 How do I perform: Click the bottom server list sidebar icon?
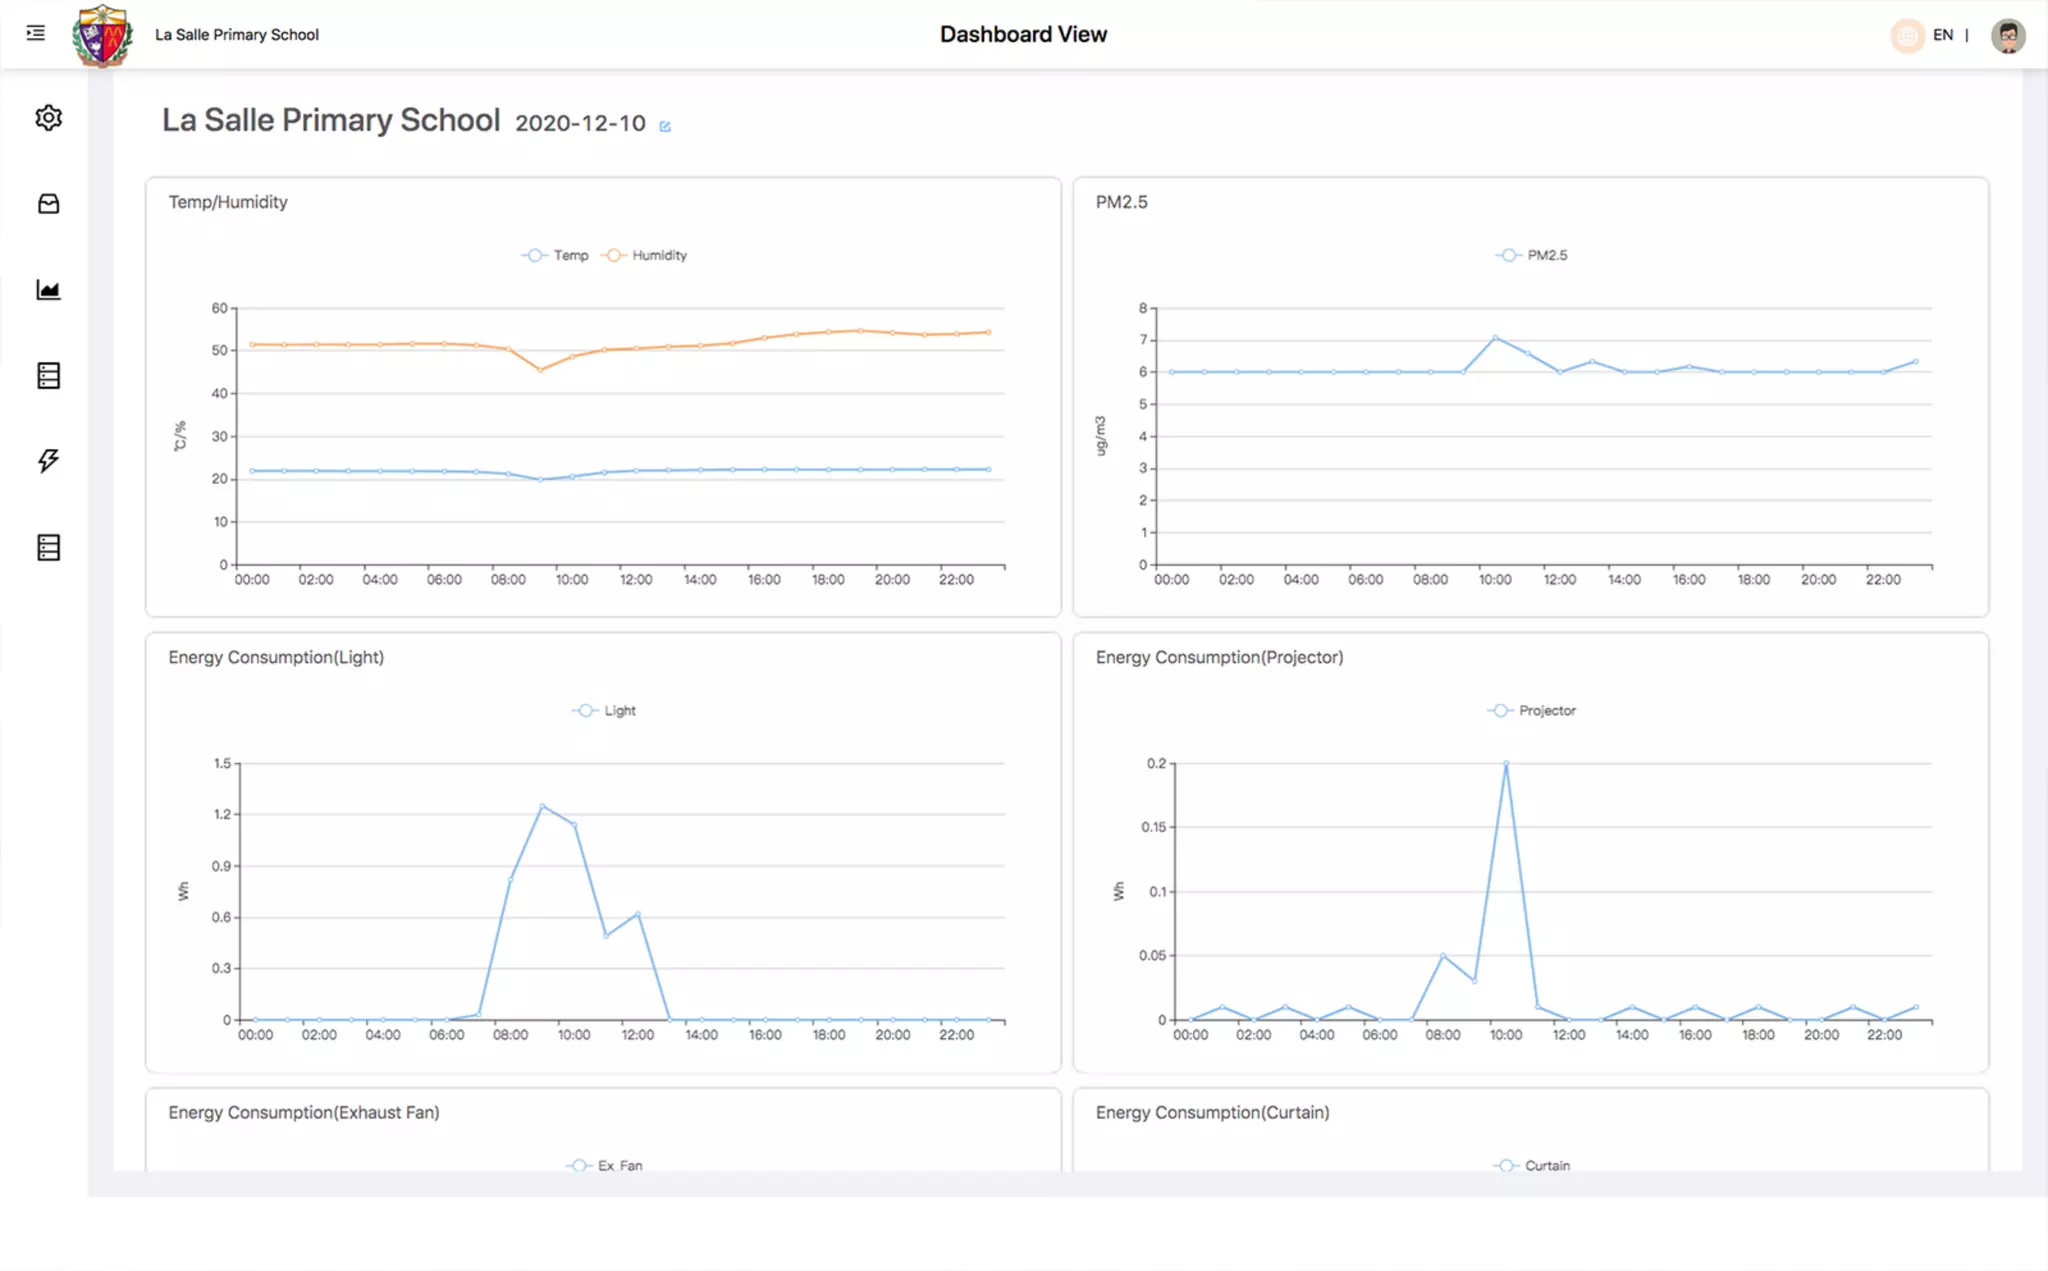(48, 547)
